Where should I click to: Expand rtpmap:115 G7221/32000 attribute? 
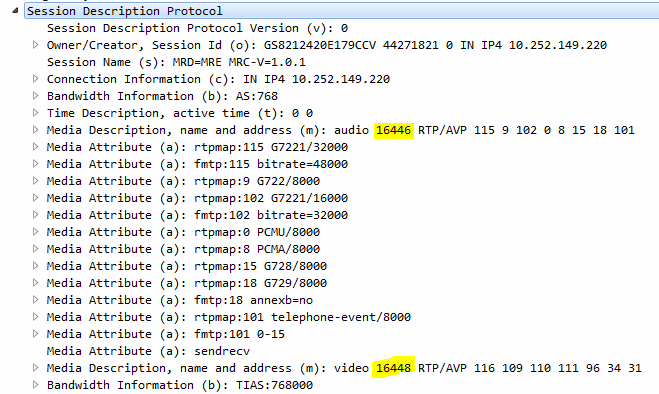click(36, 147)
